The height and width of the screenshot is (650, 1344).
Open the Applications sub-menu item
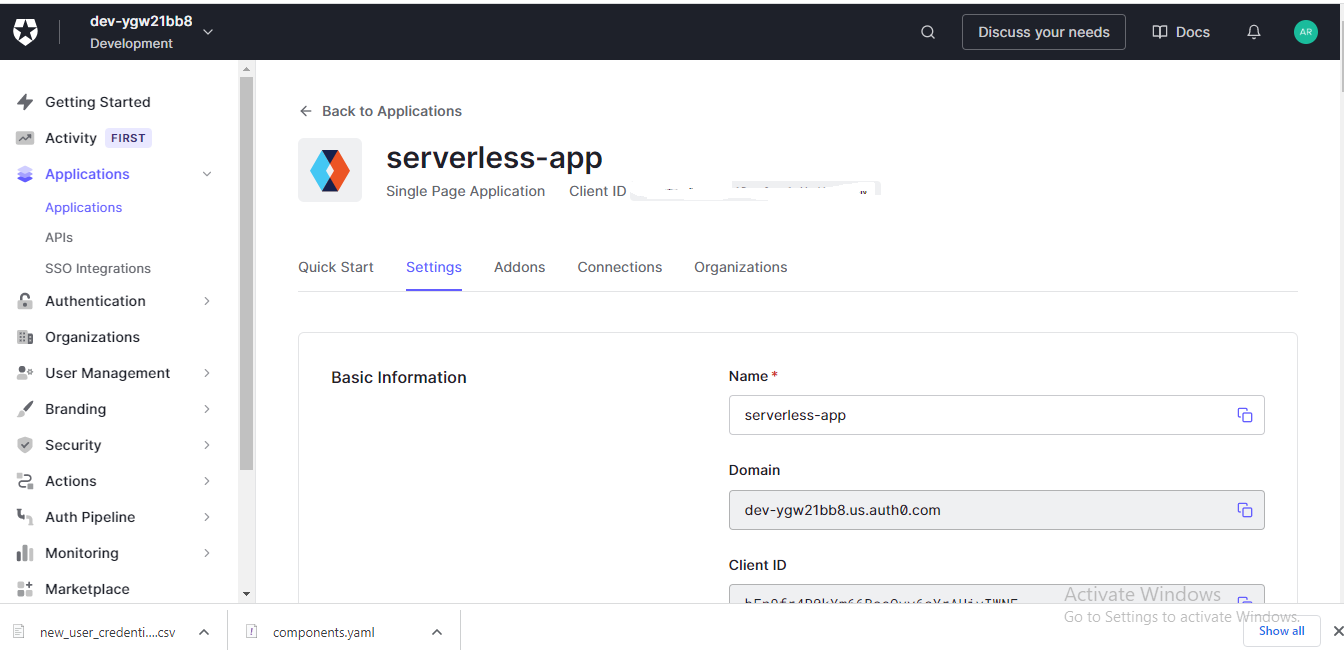point(84,207)
